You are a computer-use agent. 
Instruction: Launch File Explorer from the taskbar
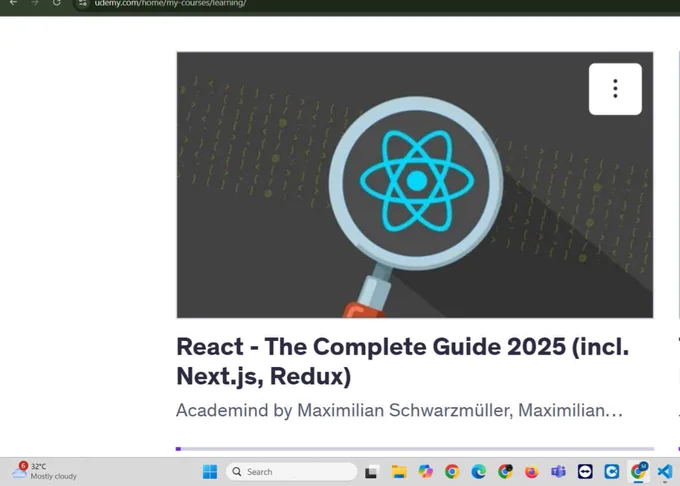tap(399, 472)
